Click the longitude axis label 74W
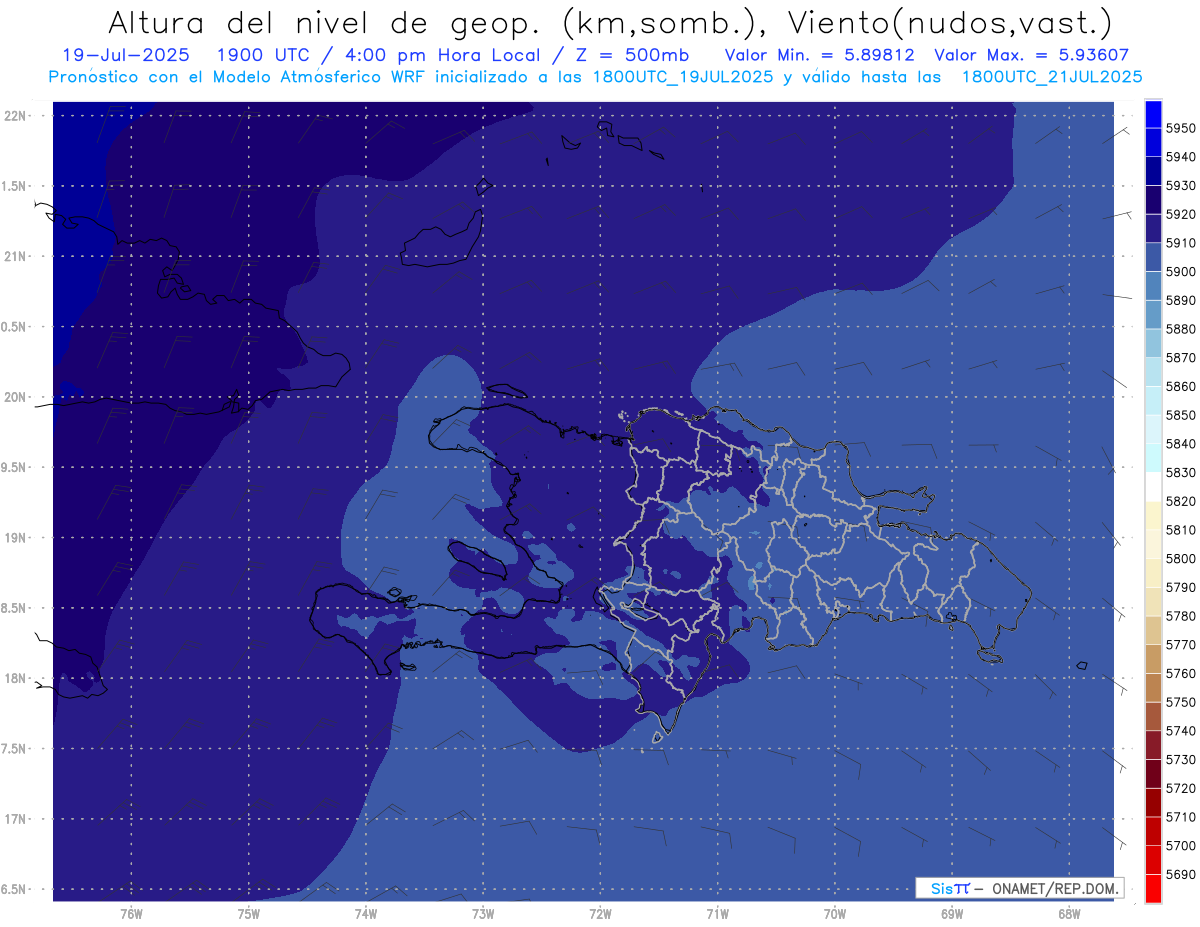 [x=365, y=913]
